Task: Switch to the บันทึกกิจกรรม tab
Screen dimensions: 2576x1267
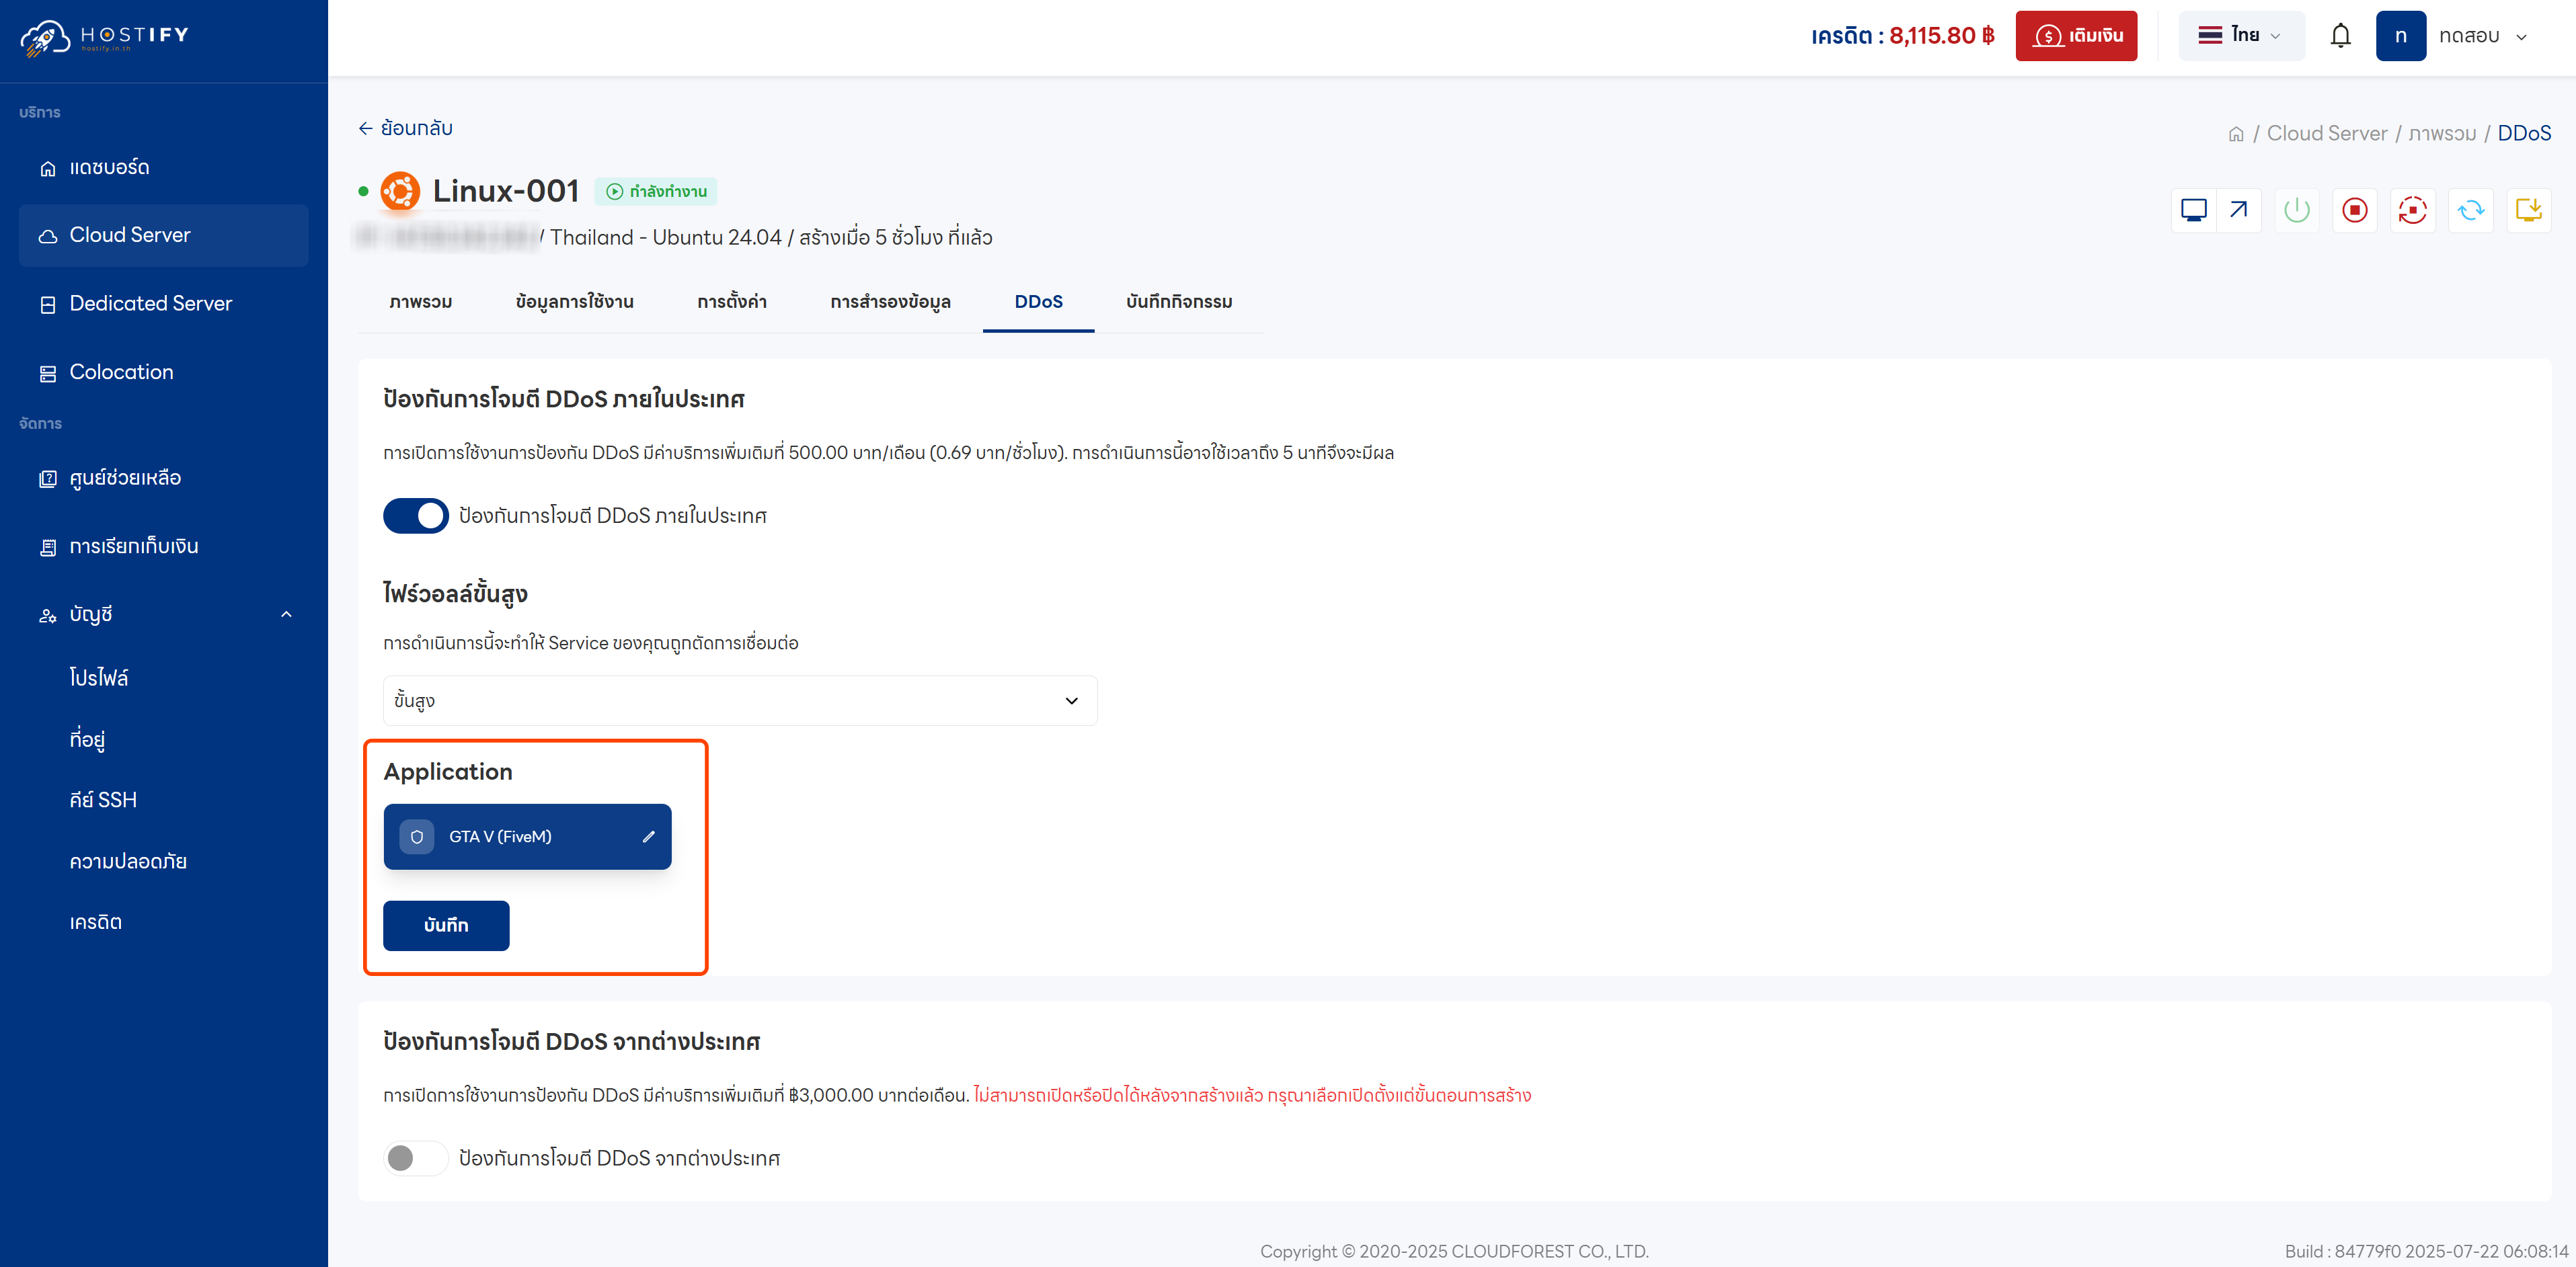Action: click(1179, 301)
